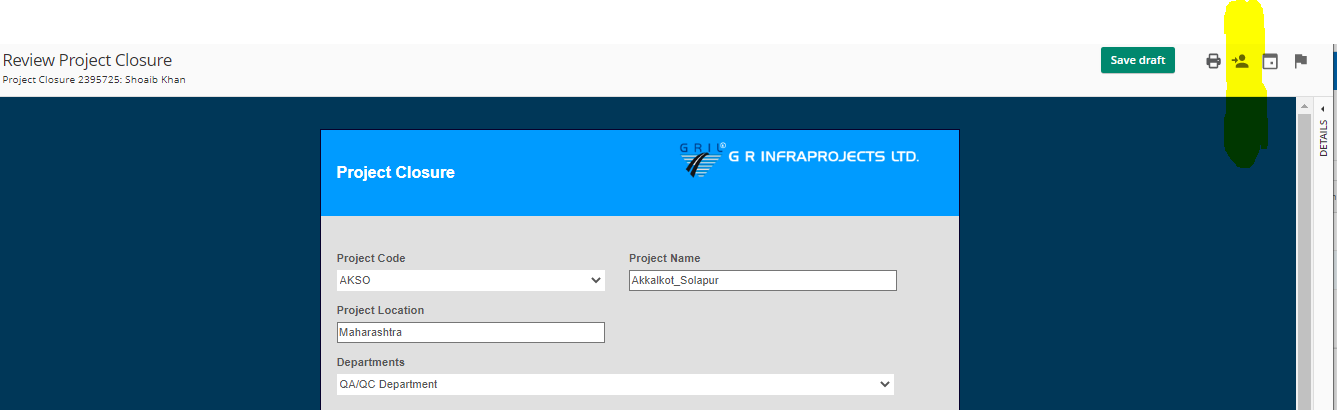
Task: Click the Project Name label
Action: click(664, 258)
